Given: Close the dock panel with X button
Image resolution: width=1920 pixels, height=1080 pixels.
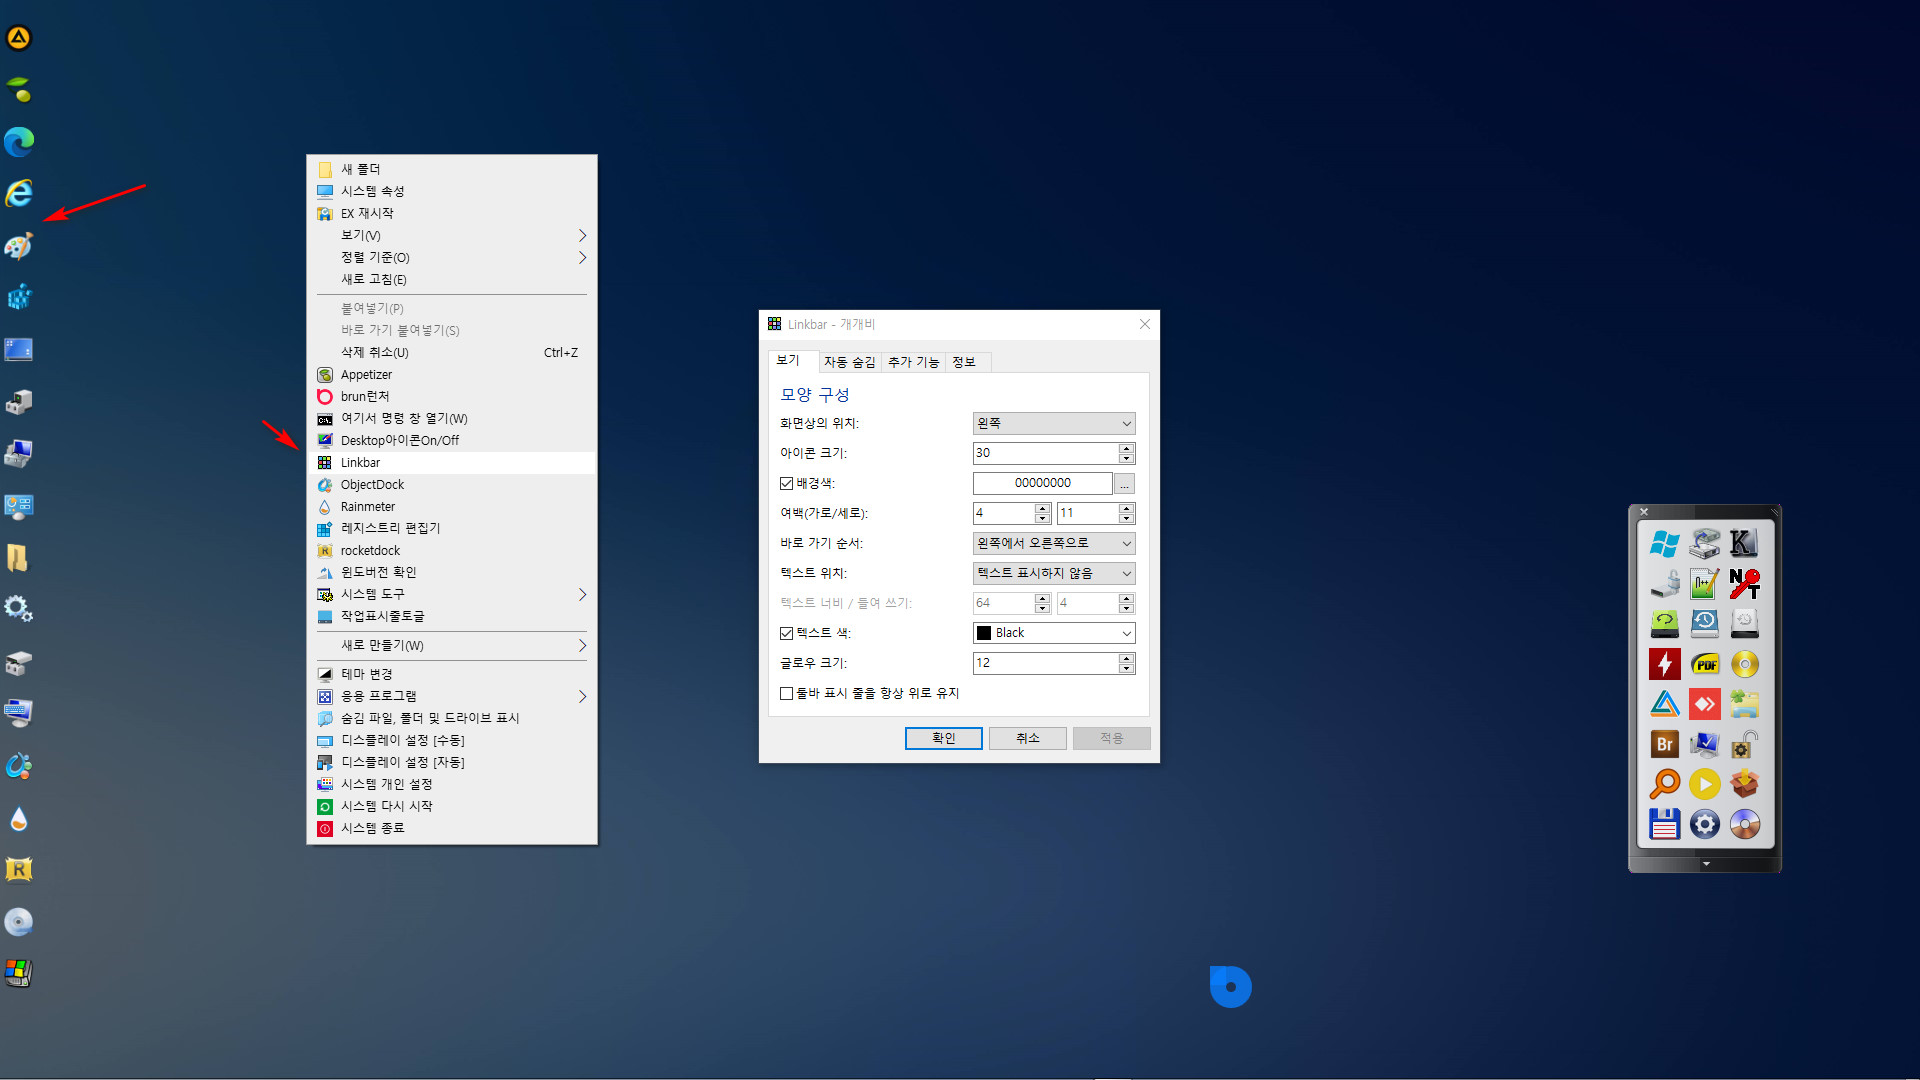Looking at the screenshot, I should 1644,512.
